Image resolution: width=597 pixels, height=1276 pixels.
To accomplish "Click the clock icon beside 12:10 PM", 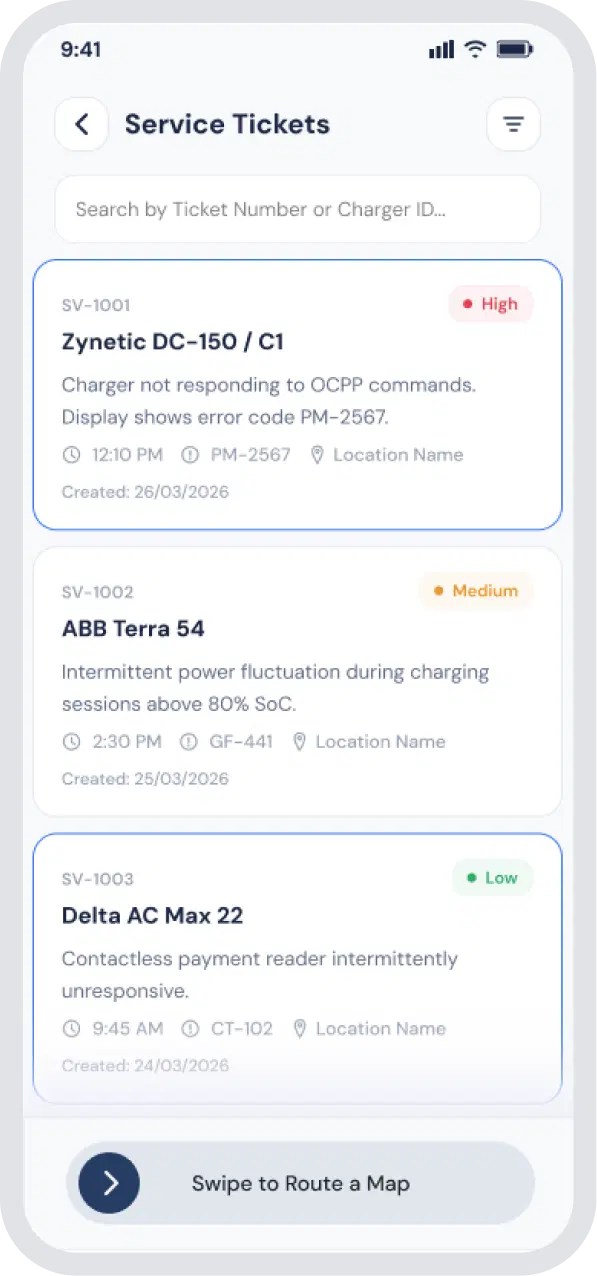I will 71,455.
